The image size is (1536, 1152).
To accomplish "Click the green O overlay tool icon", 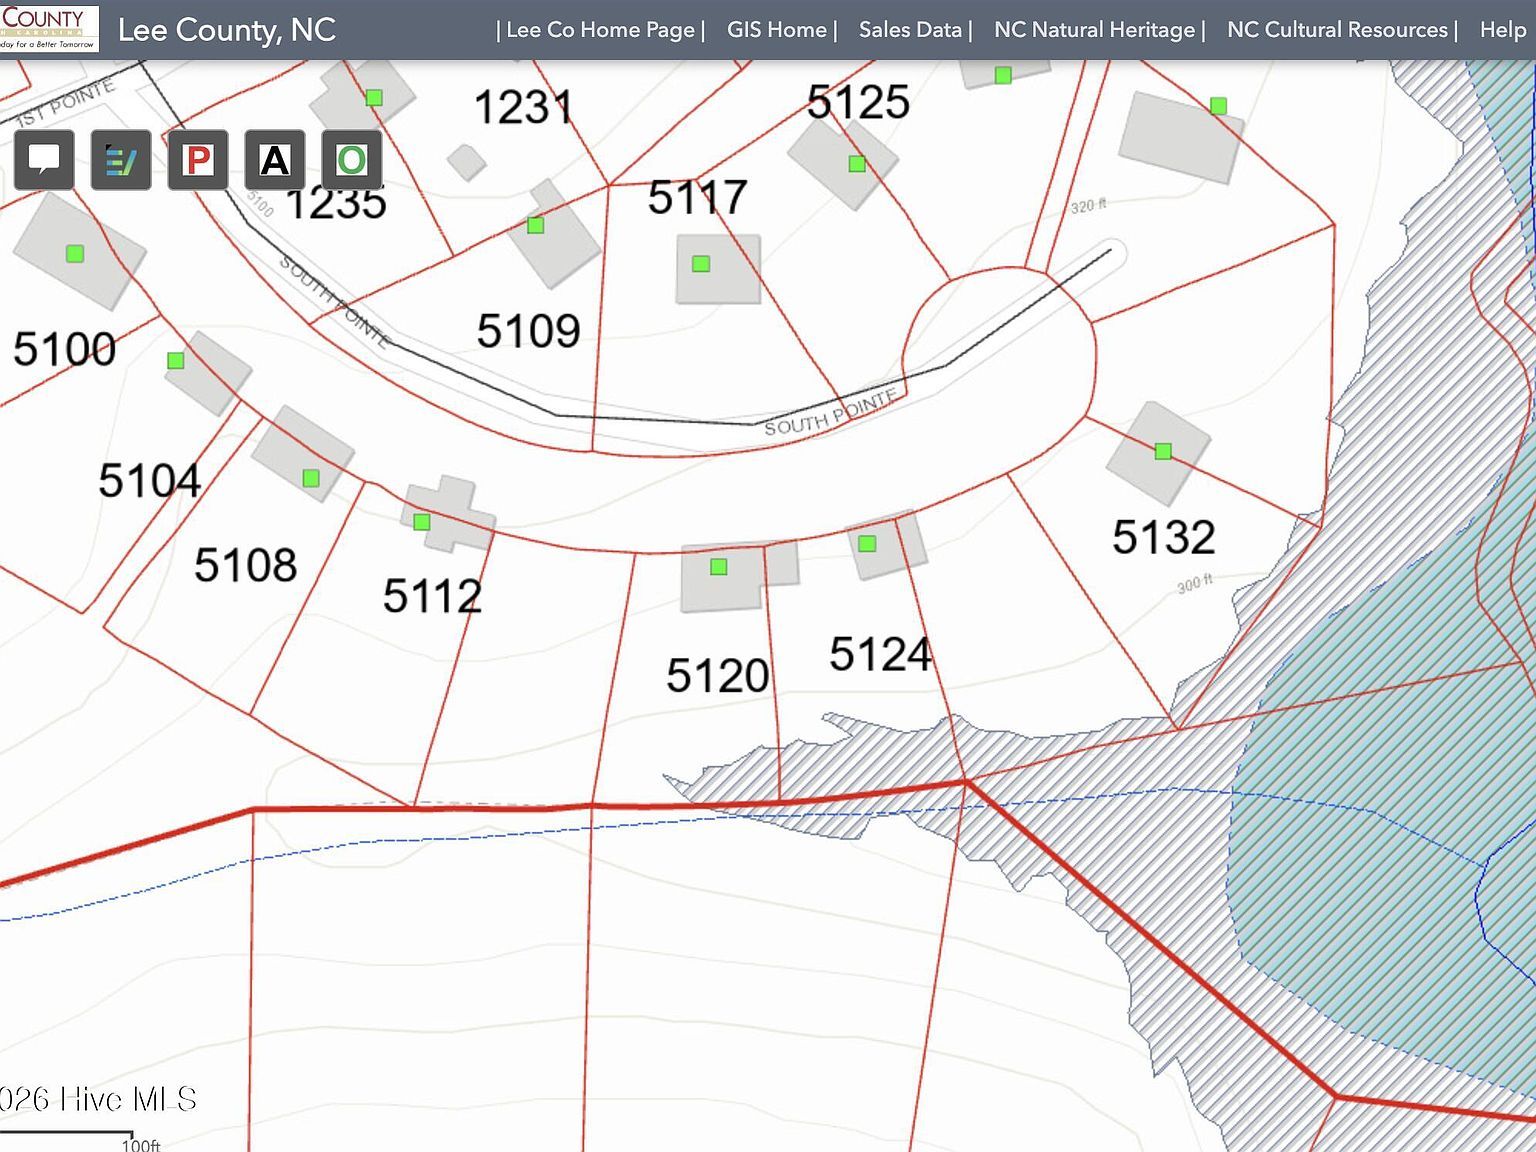I will point(352,161).
